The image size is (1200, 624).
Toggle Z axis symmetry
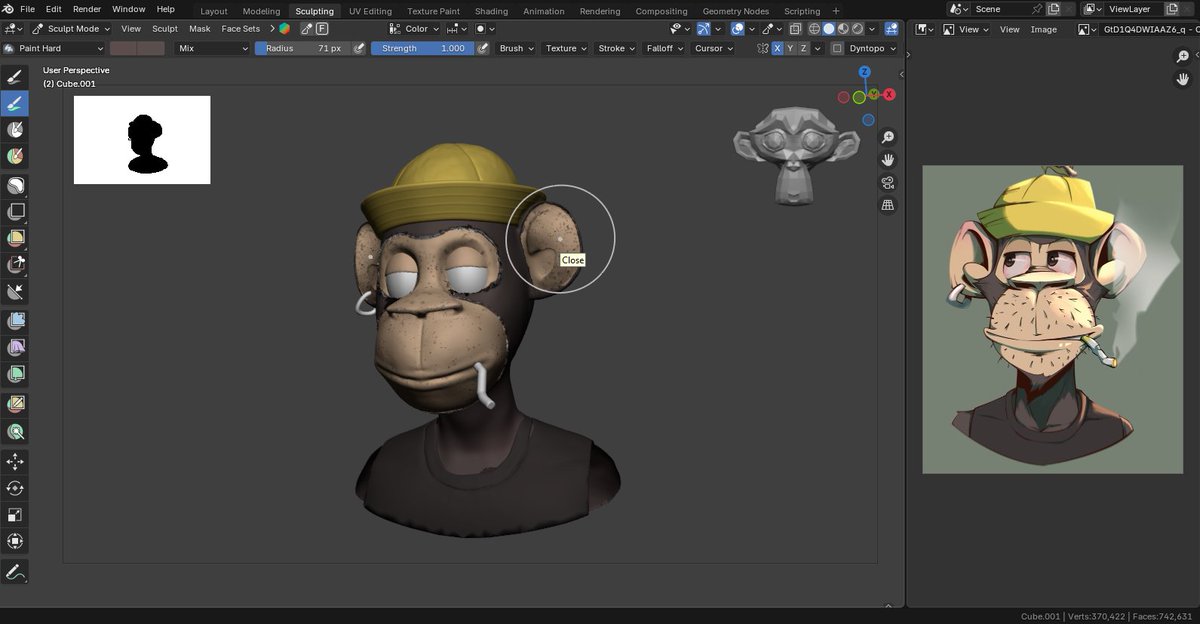[804, 48]
